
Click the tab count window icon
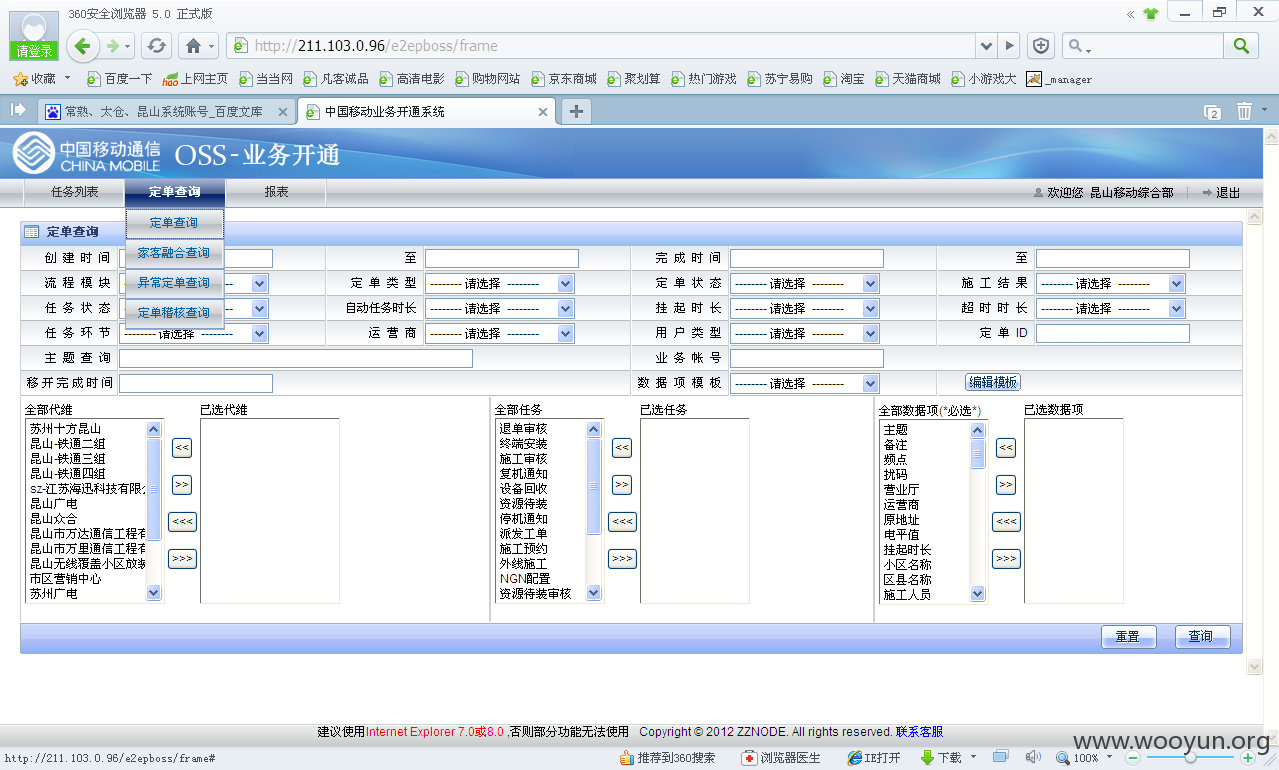pyautogui.click(x=1212, y=112)
